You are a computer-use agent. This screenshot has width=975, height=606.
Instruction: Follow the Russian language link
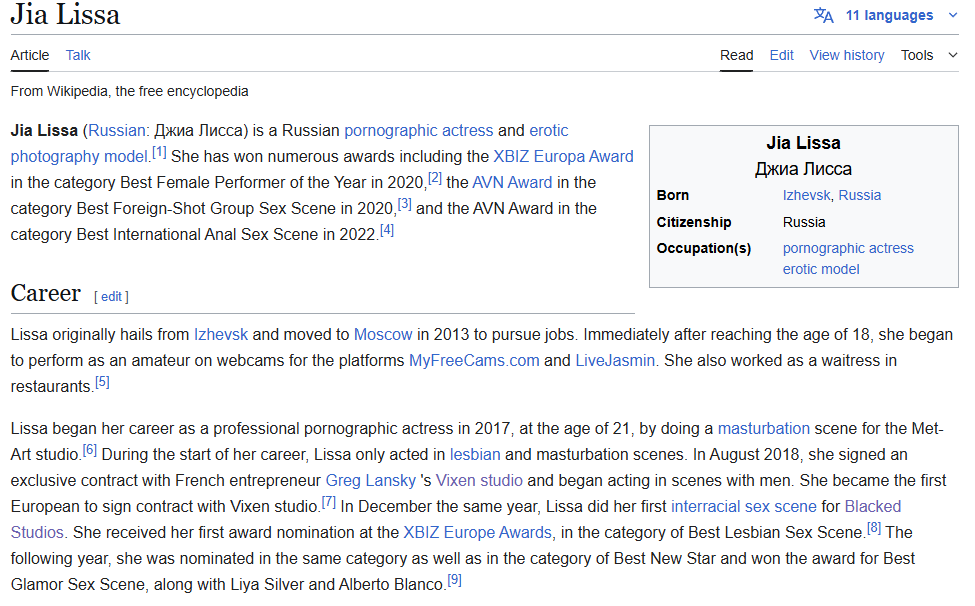pyautogui.click(x=117, y=131)
